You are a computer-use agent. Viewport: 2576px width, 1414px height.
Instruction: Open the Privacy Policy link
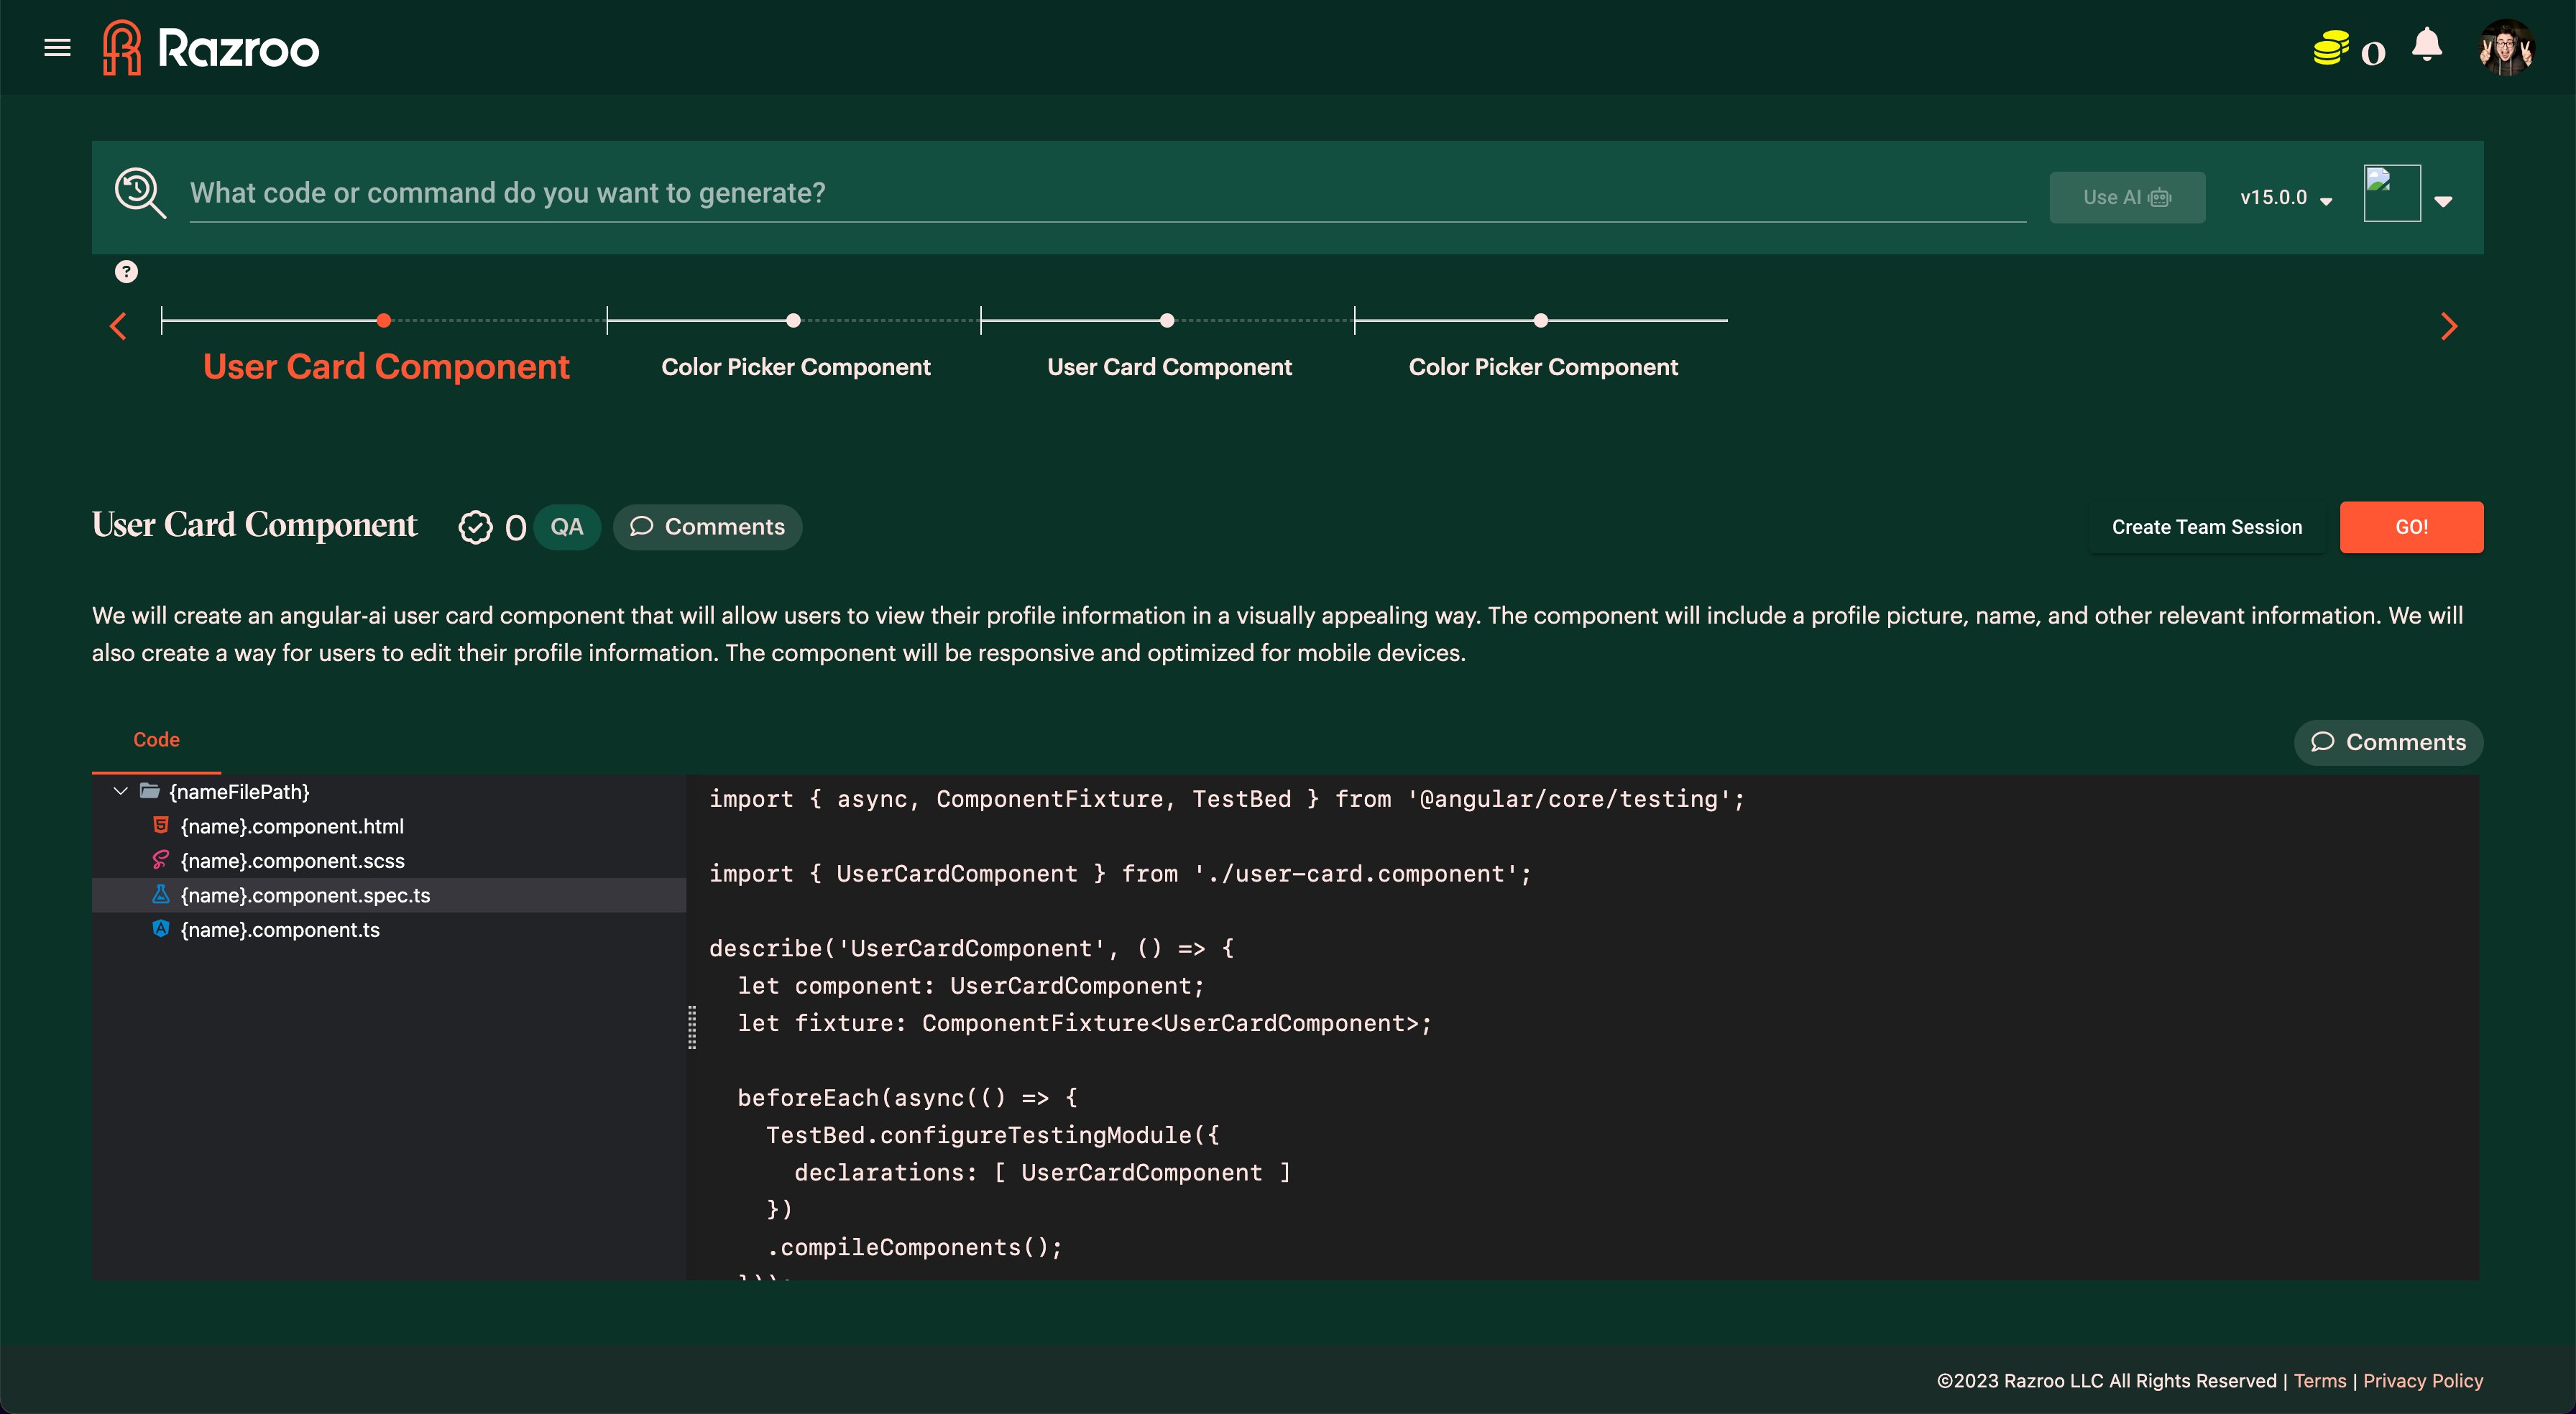2422,1380
